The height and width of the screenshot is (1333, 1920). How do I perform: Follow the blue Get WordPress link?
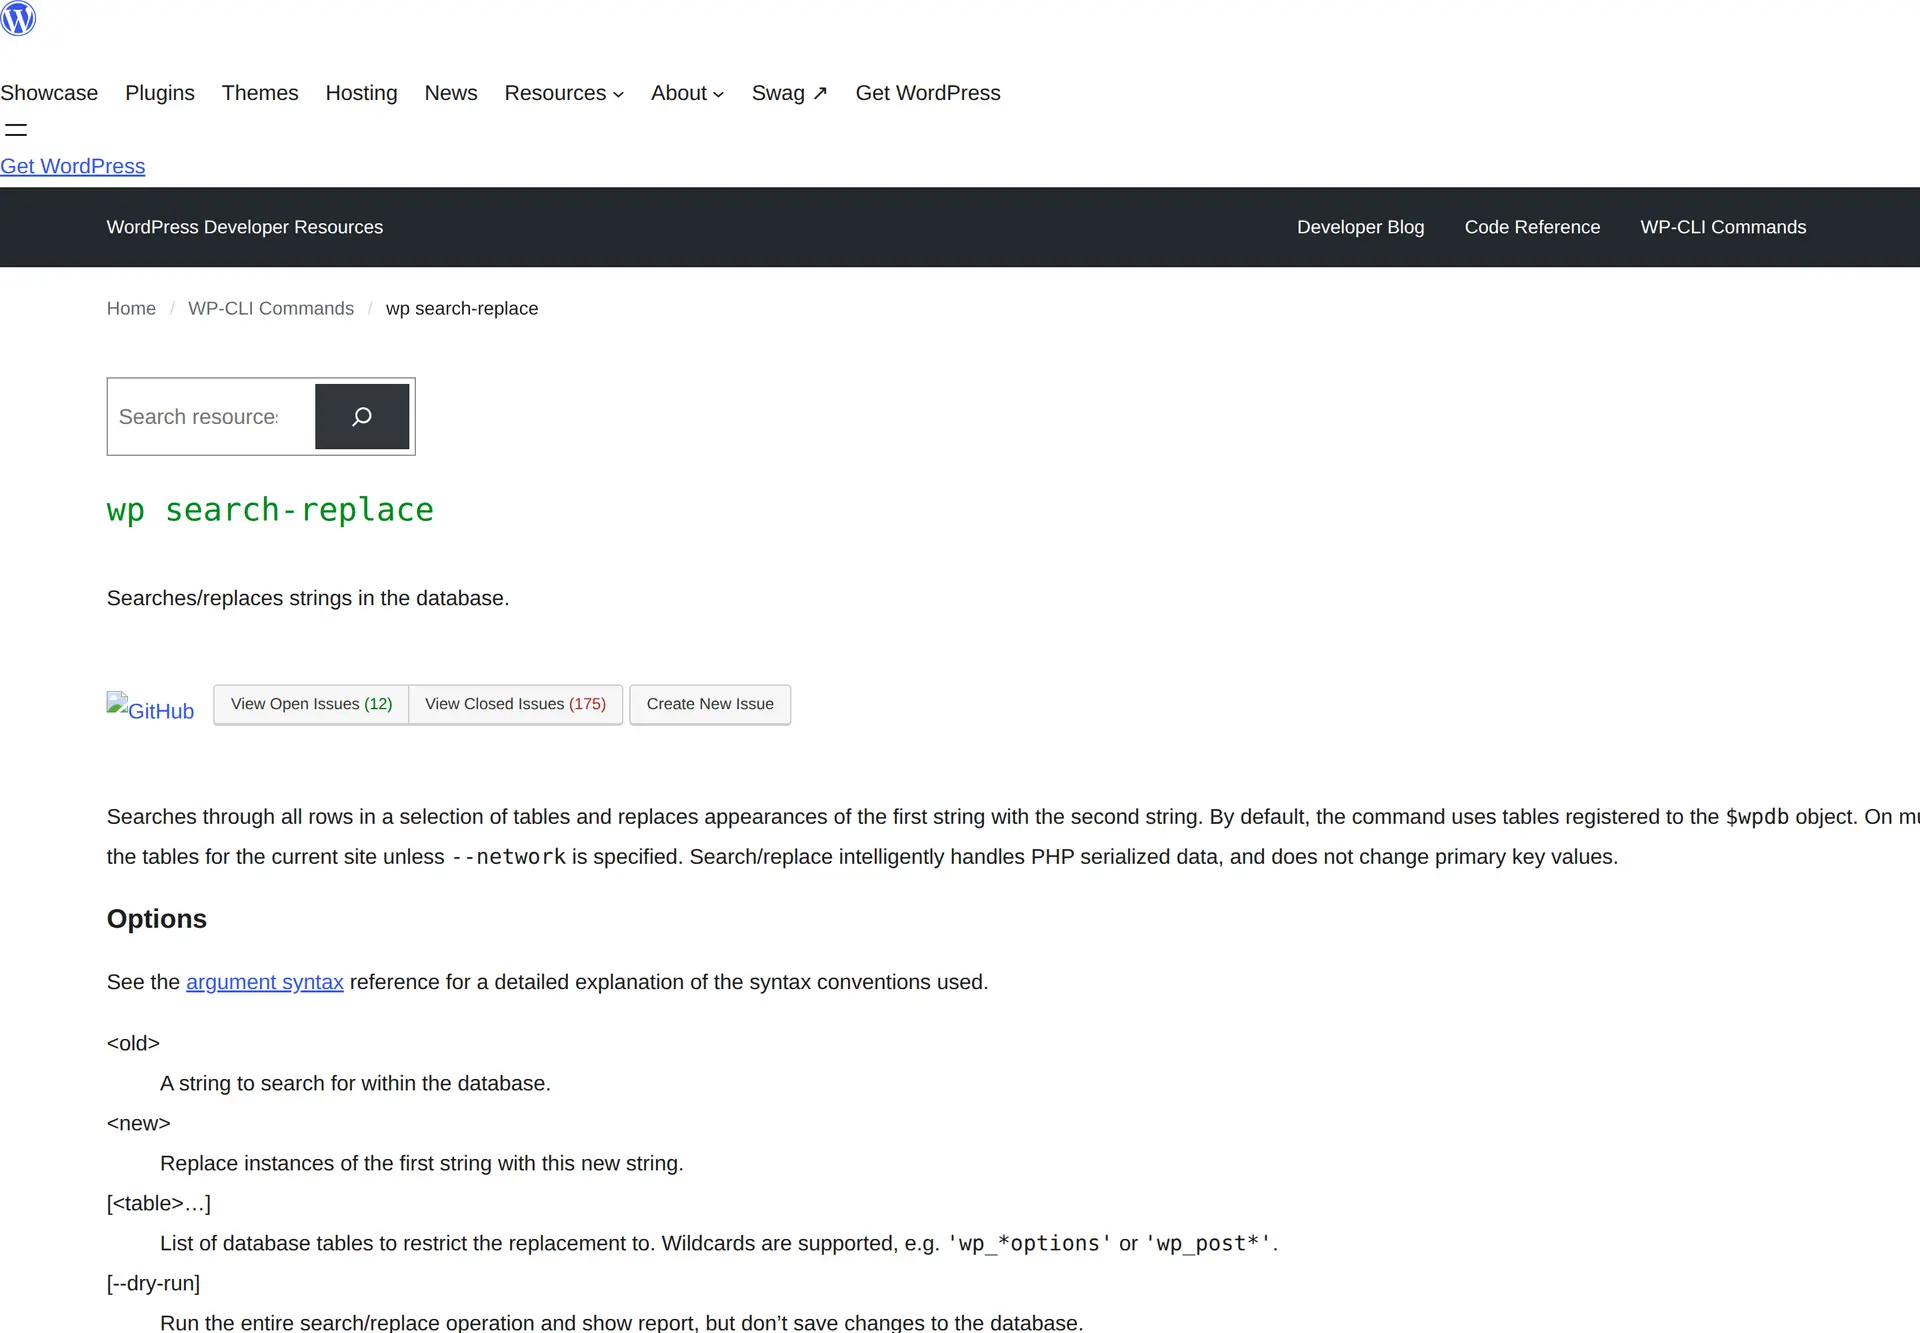pyautogui.click(x=72, y=166)
